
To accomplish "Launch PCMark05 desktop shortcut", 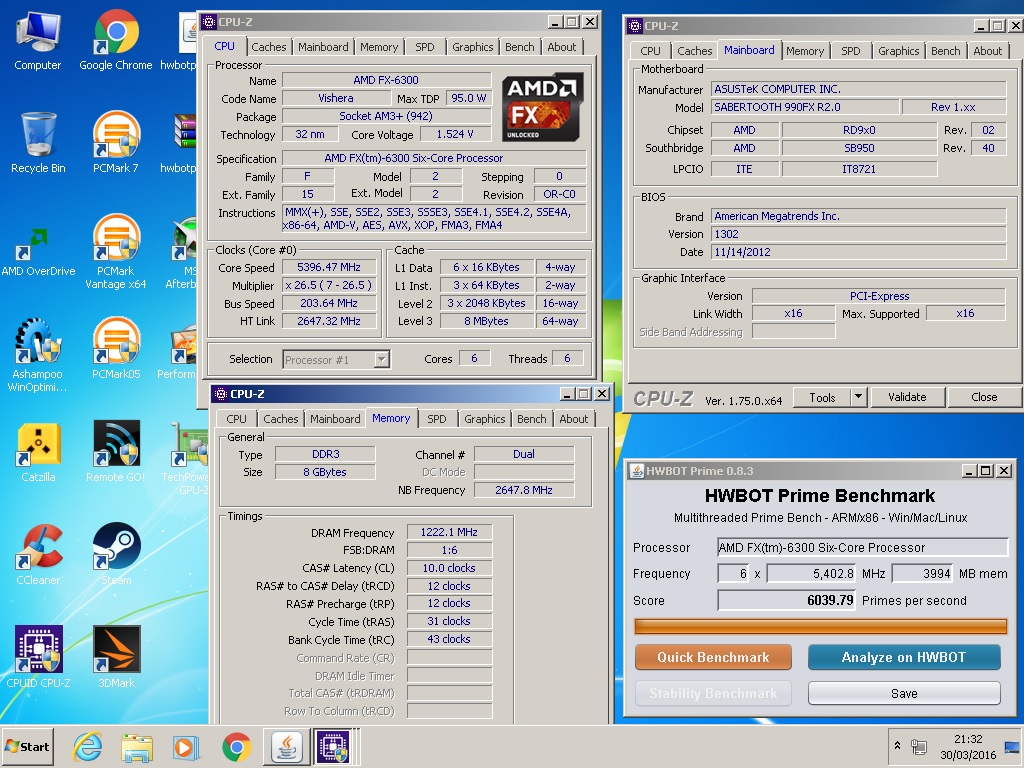I will pyautogui.click(x=116, y=348).
